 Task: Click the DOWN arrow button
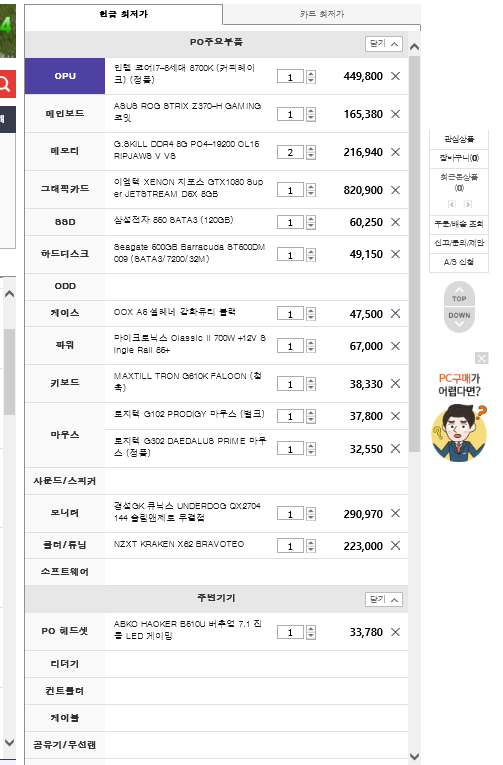[x=459, y=320]
